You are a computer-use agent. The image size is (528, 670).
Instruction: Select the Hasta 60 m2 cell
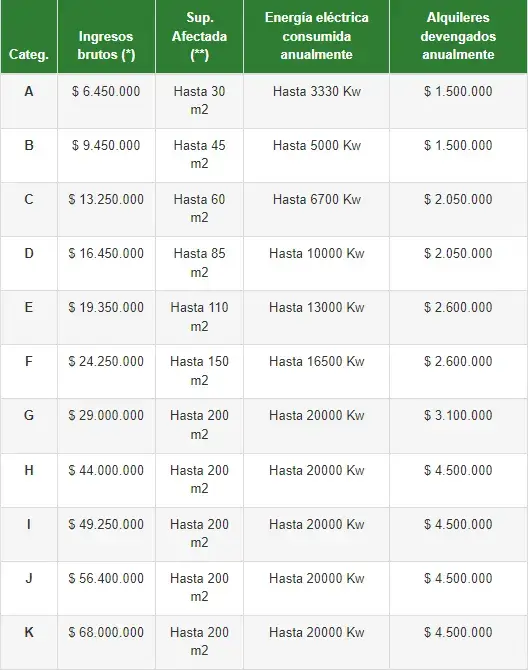[x=199, y=209]
